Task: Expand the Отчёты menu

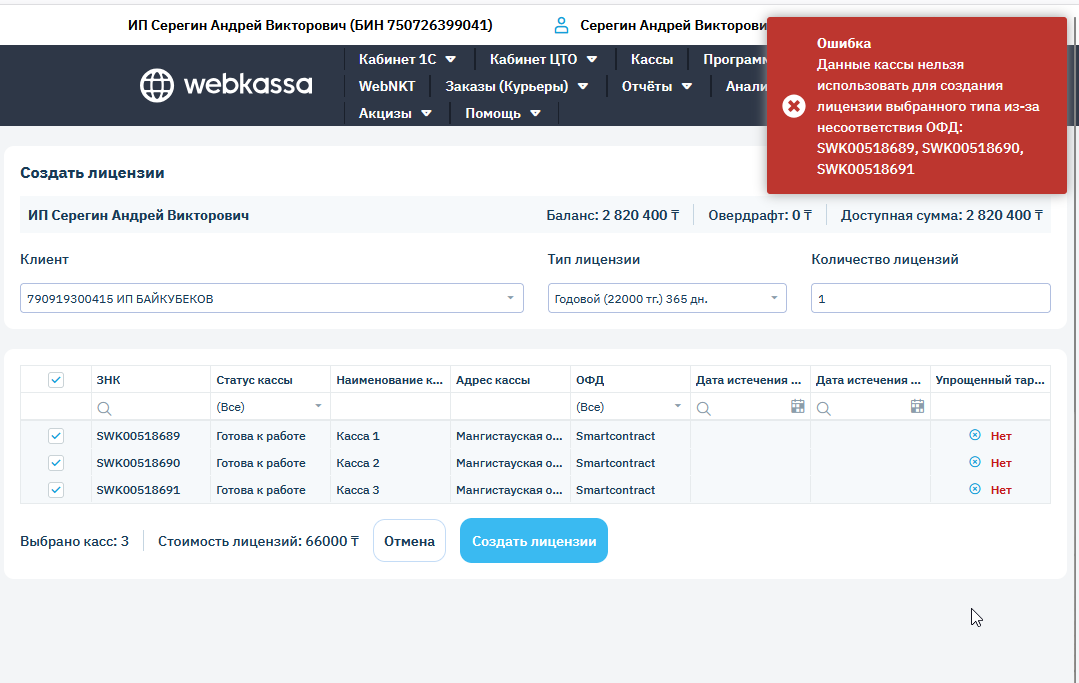Action: (656, 86)
